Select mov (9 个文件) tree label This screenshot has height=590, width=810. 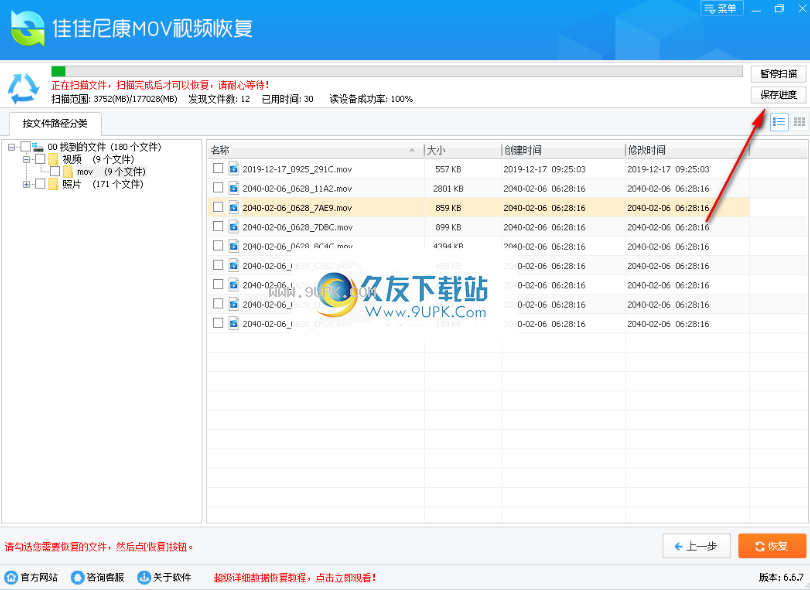pos(112,172)
